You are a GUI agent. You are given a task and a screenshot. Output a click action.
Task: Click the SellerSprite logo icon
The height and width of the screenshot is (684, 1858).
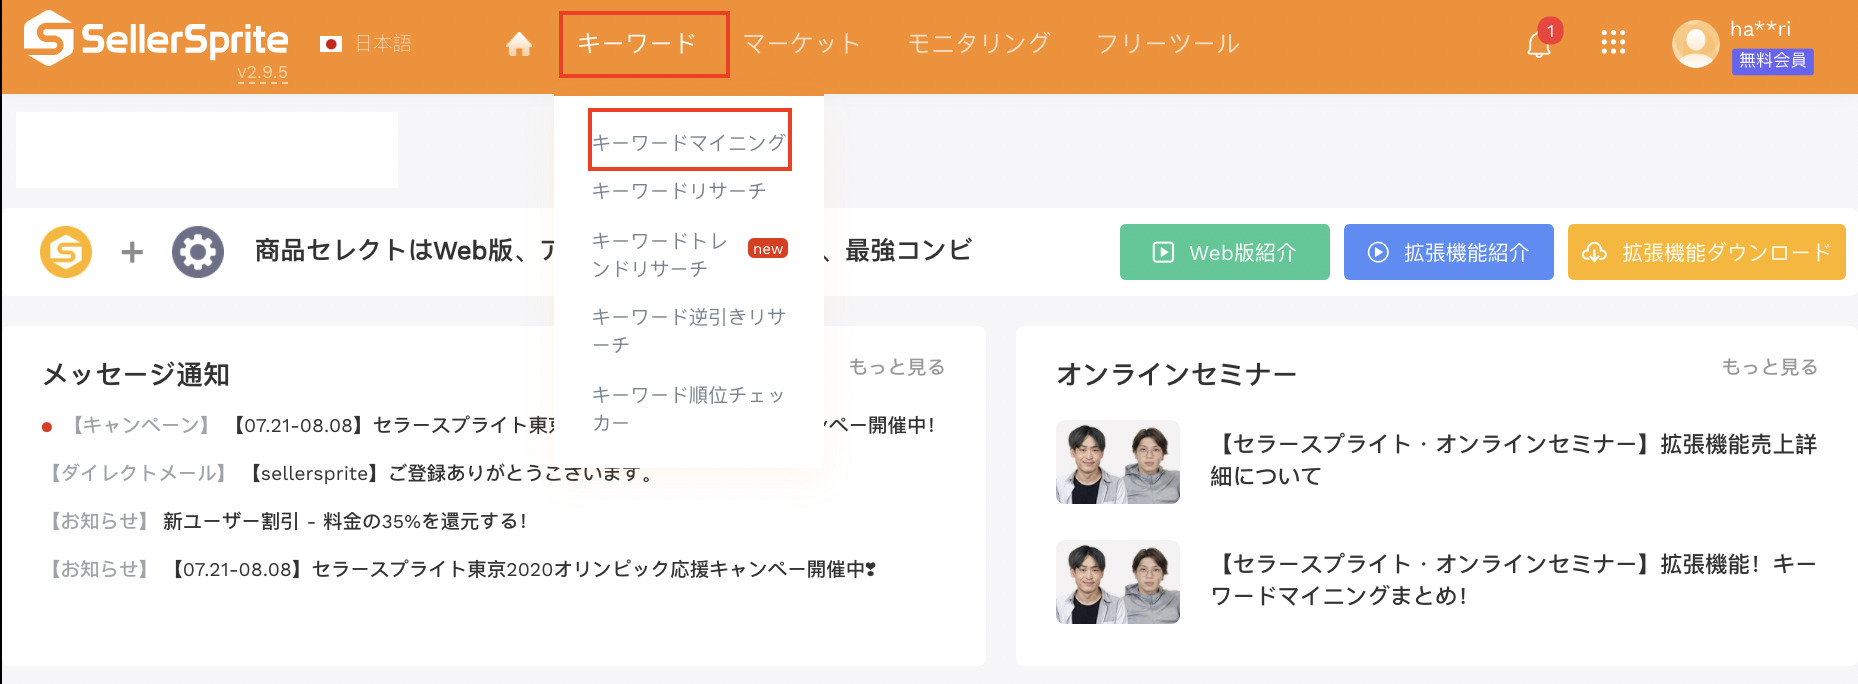[48, 39]
